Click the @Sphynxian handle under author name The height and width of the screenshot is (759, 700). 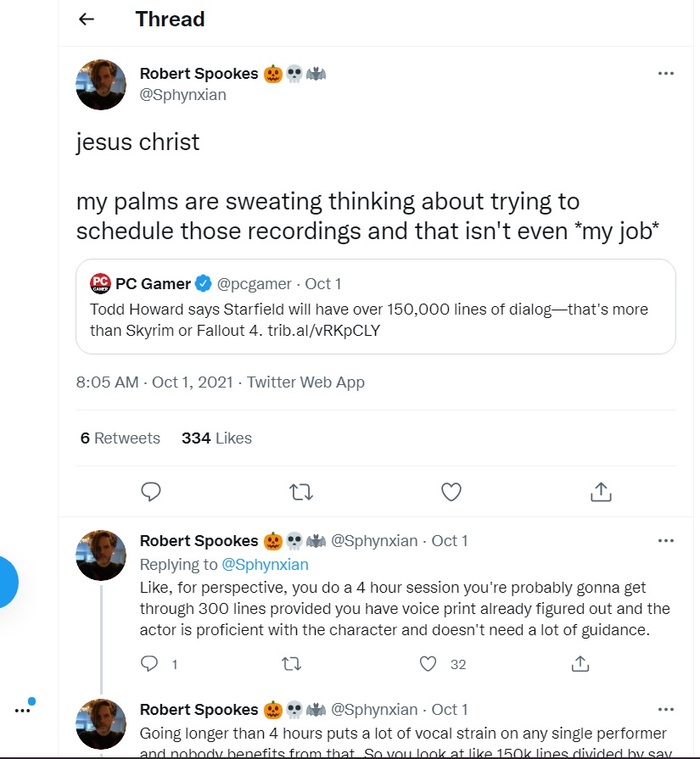click(x=183, y=95)
